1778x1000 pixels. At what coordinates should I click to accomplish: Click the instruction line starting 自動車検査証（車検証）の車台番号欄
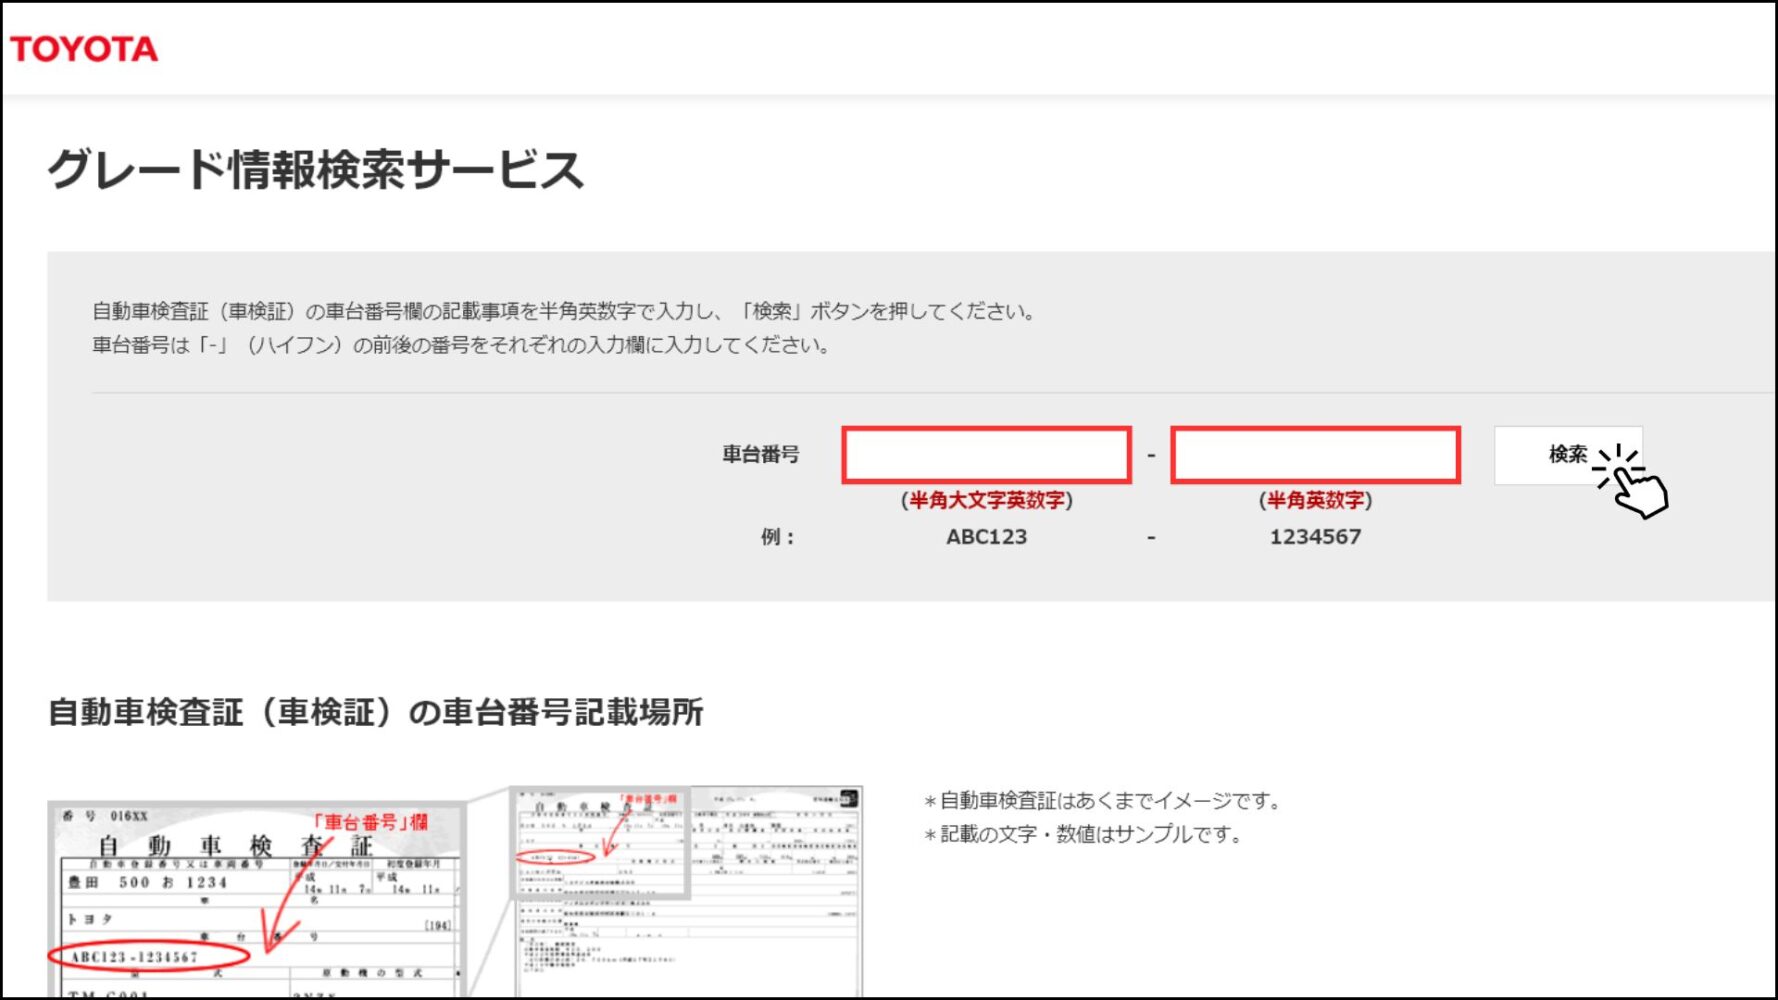(x=565, y=311)
